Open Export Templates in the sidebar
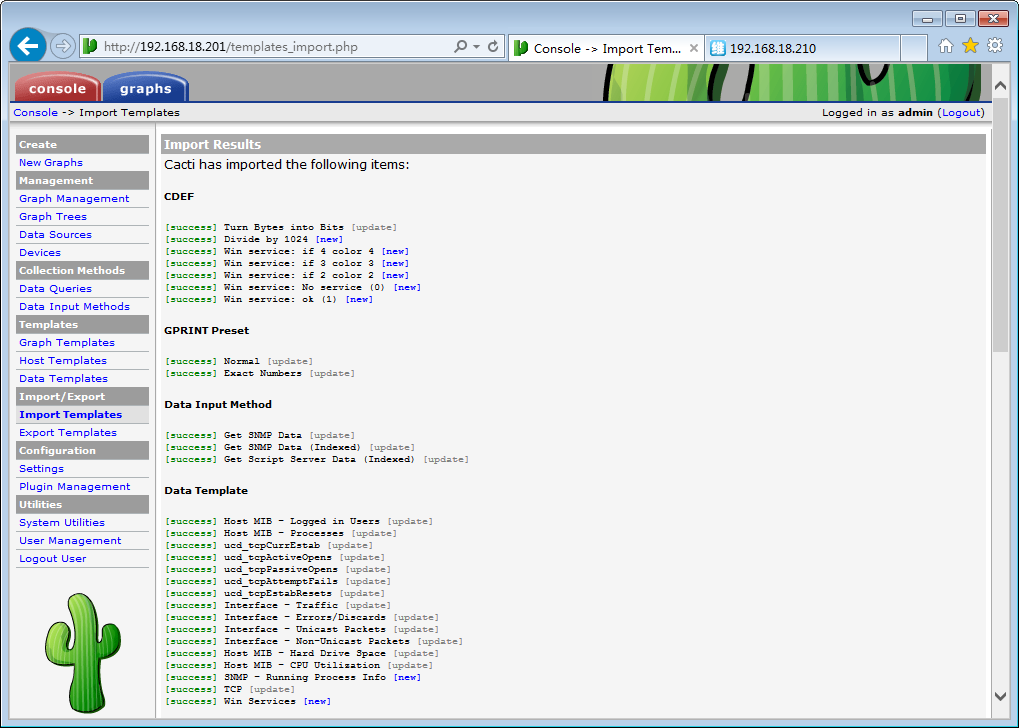Viewport: 1019px width, 728px height. point(68,432)
